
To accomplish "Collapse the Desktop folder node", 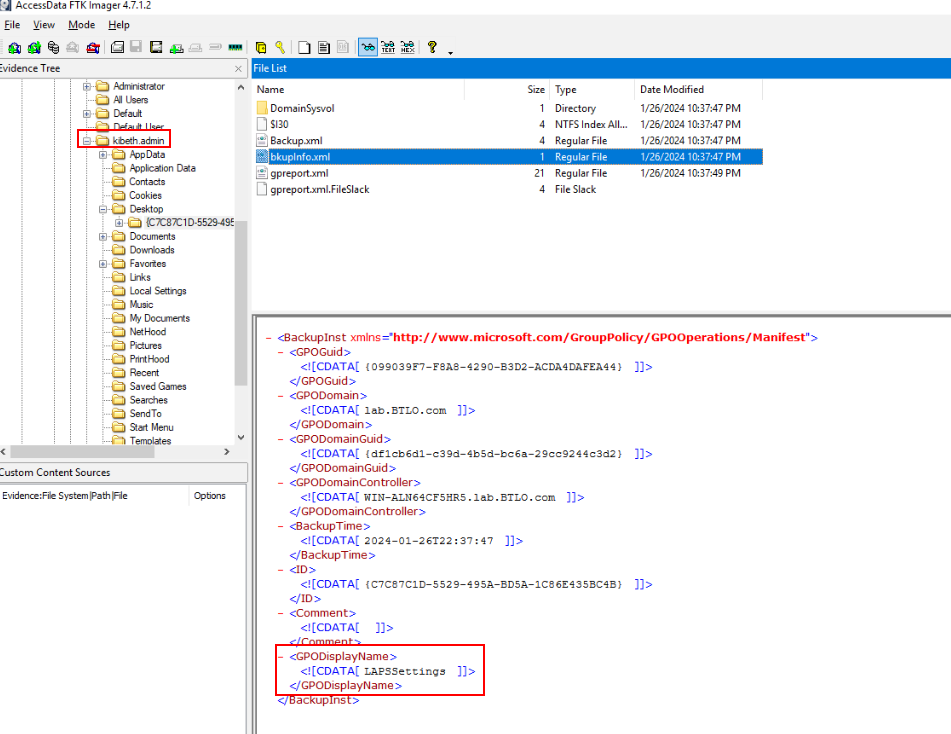I will point(103,209).
